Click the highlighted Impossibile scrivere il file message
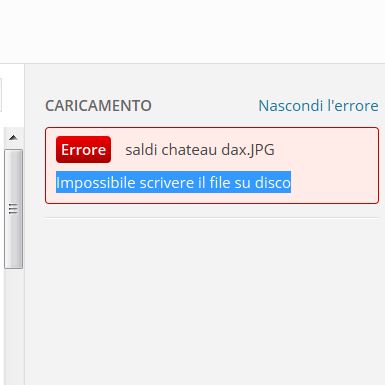Image resolution: width=385 pixels, height=385 pixels. pos(173,182)
